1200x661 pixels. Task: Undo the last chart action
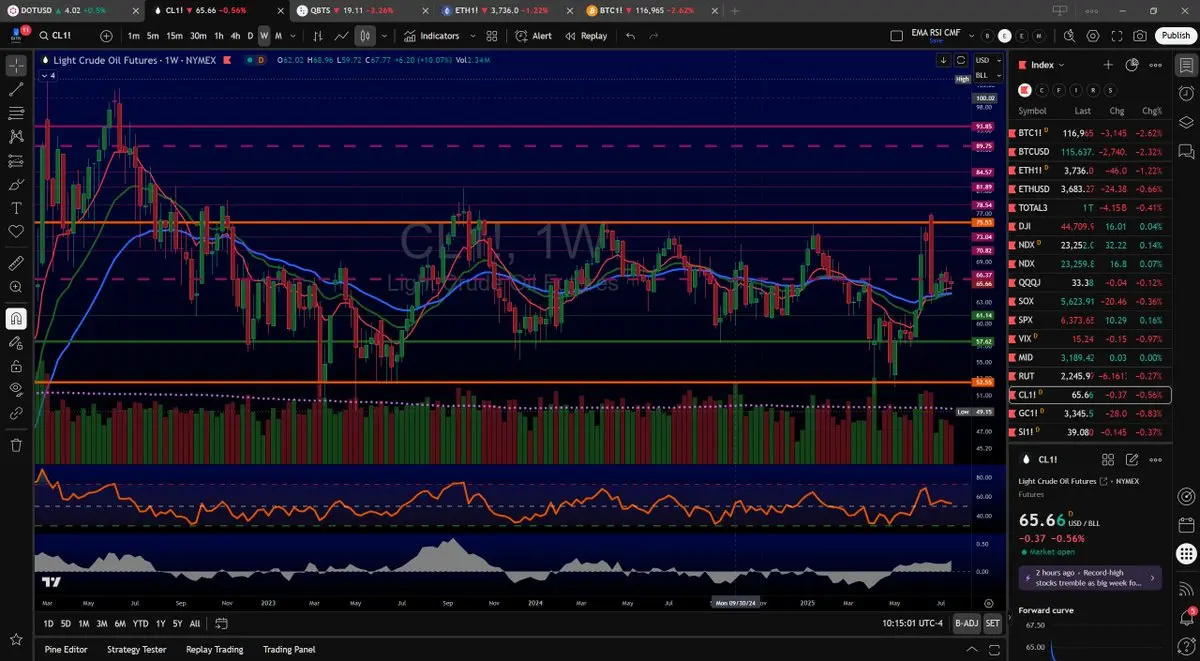(x=630, y=35)
